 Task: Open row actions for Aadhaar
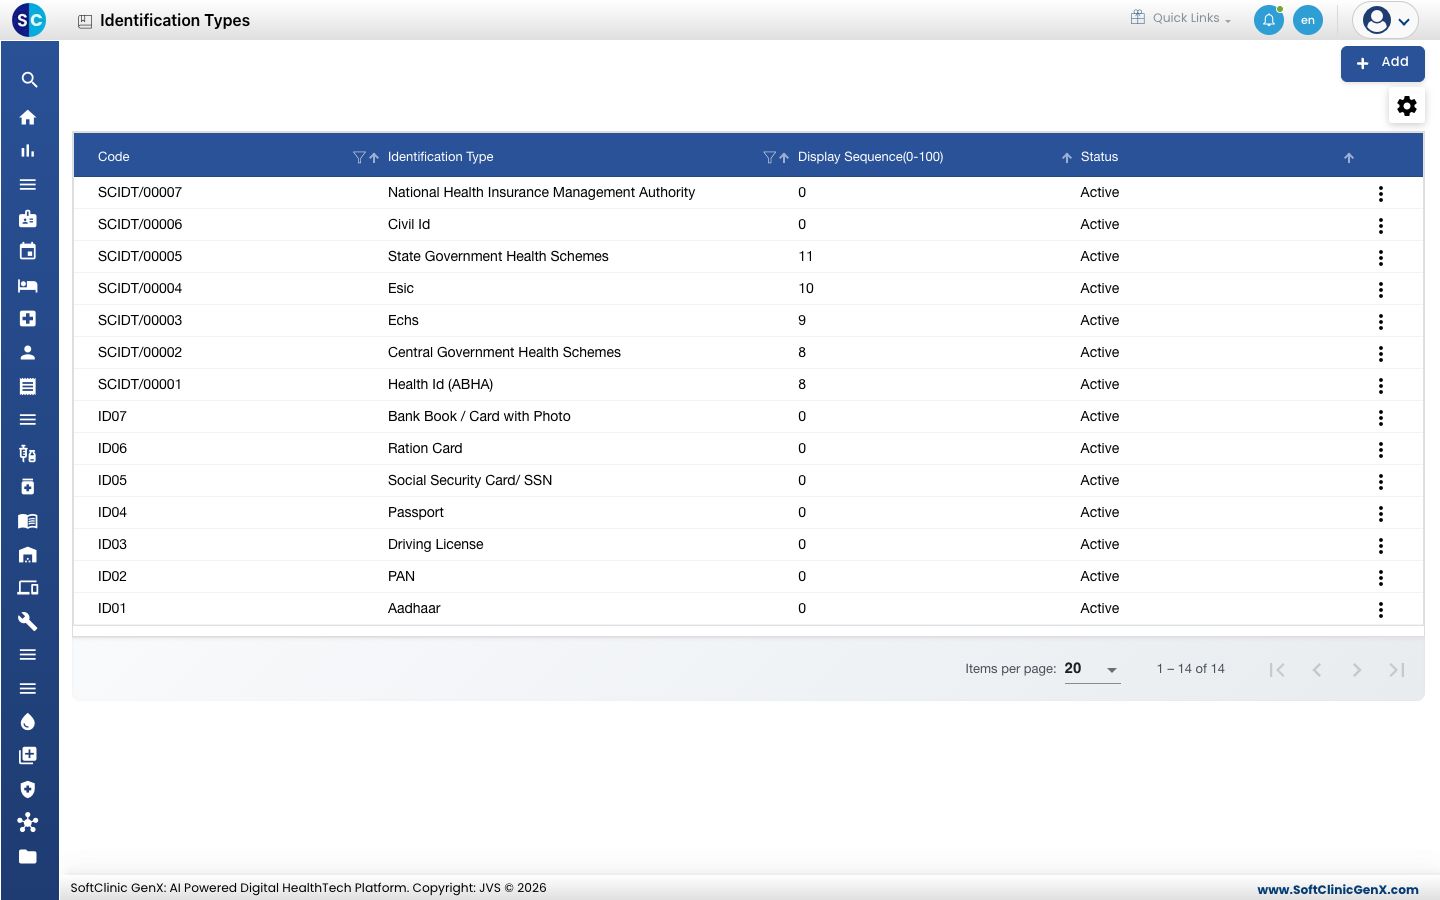(1381, 610)
